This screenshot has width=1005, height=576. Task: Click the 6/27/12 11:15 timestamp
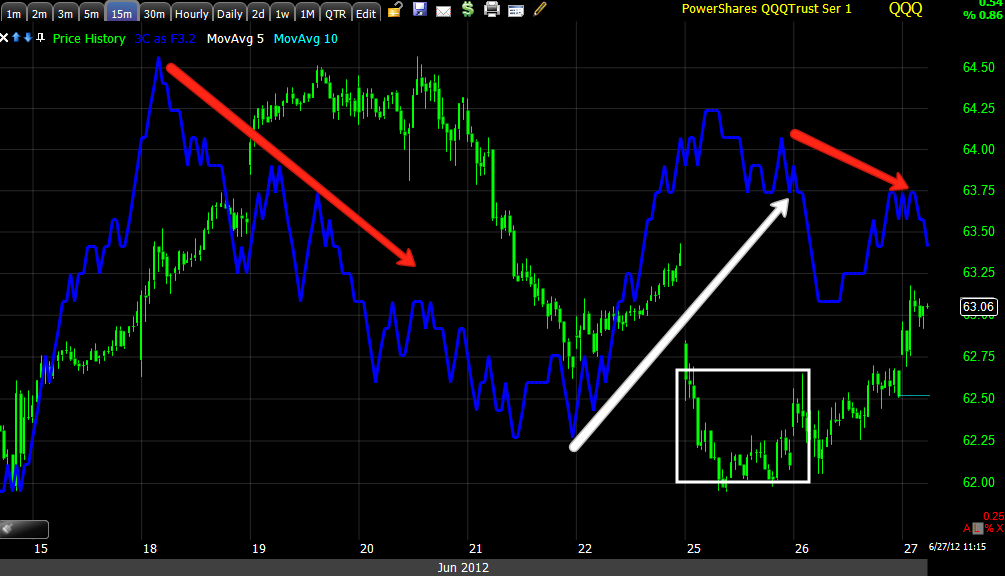(958, 547)
